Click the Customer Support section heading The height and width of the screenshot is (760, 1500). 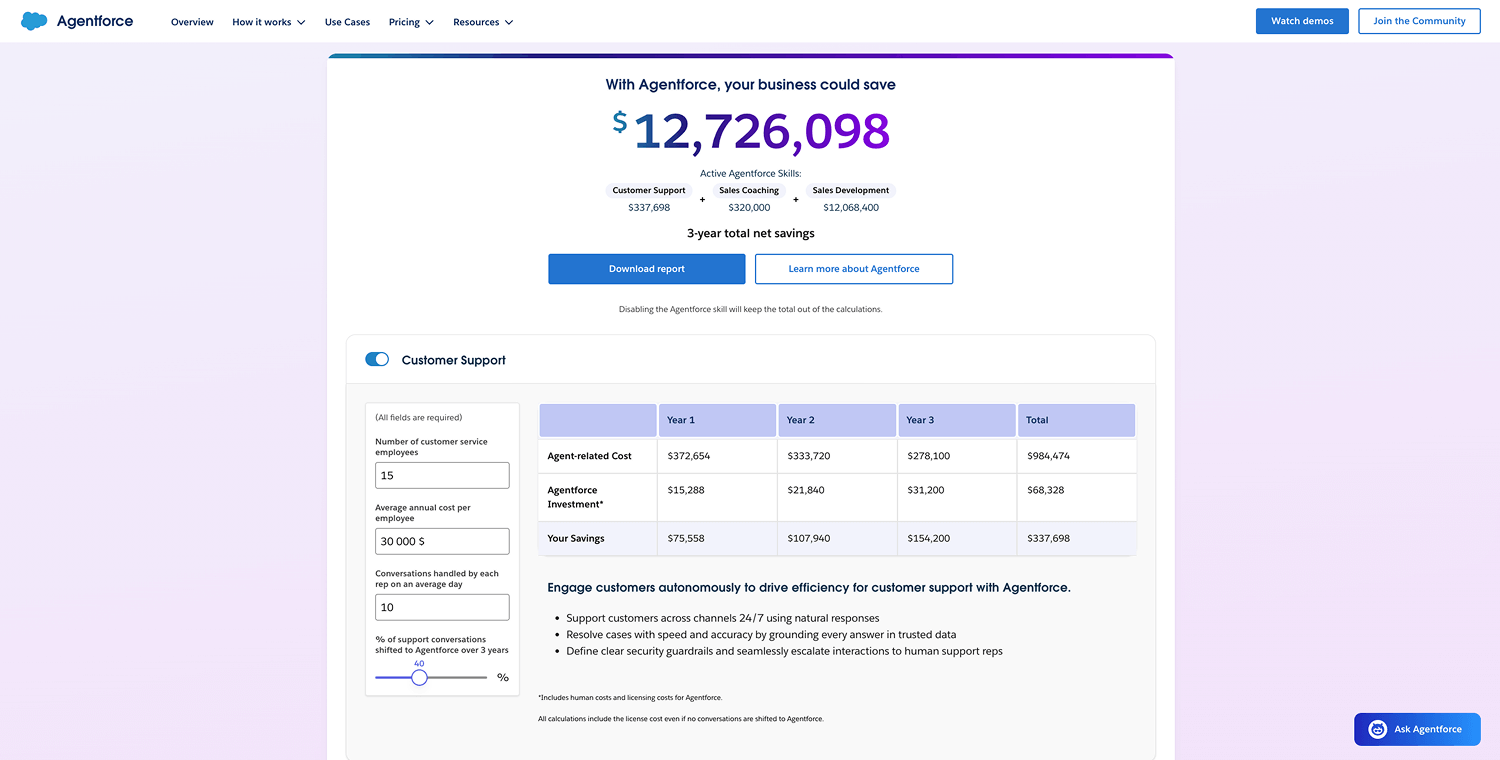454,360
